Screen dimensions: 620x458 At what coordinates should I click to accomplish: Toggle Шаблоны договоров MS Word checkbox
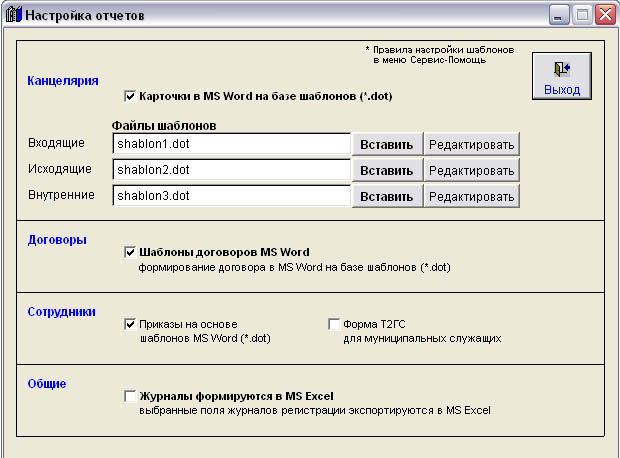(130, 252)
